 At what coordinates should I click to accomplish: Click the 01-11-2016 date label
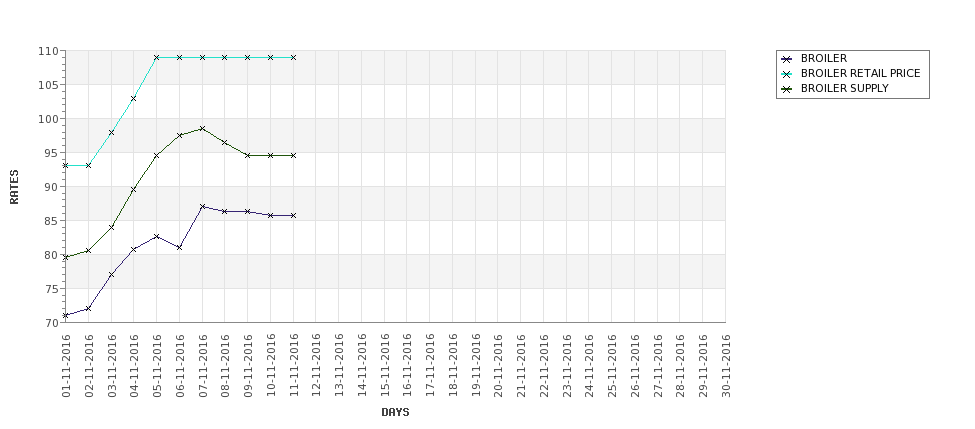tap(66, 366)
